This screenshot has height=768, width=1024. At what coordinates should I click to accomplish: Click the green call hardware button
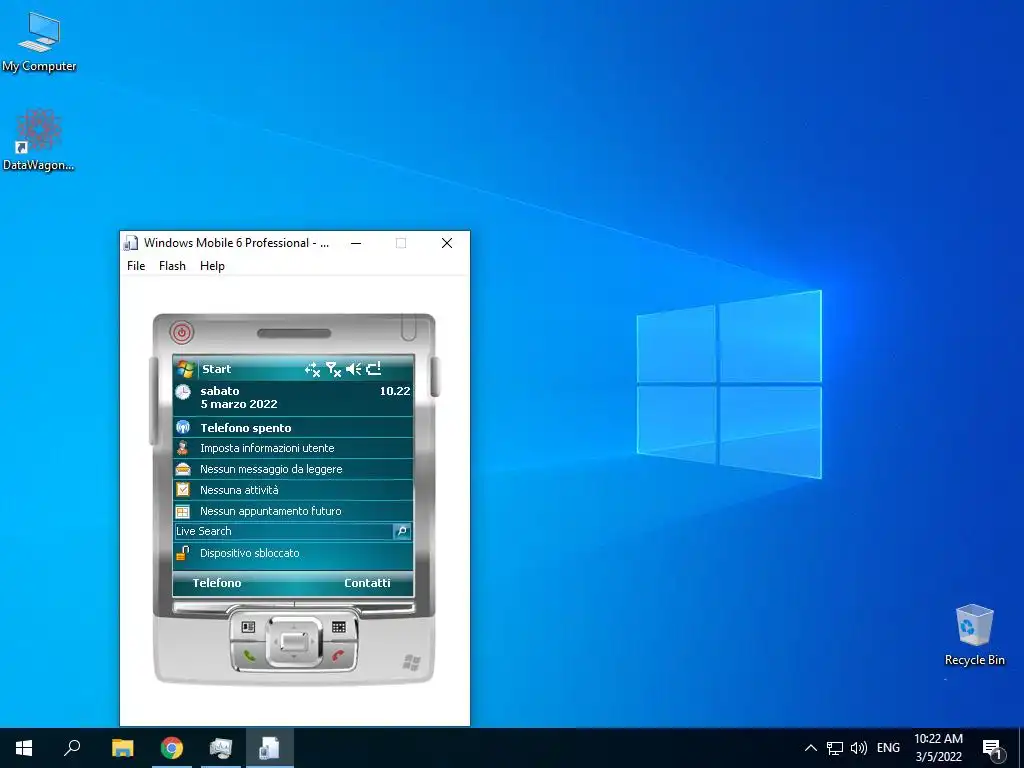pyautogui.click(x=248, y=656)
